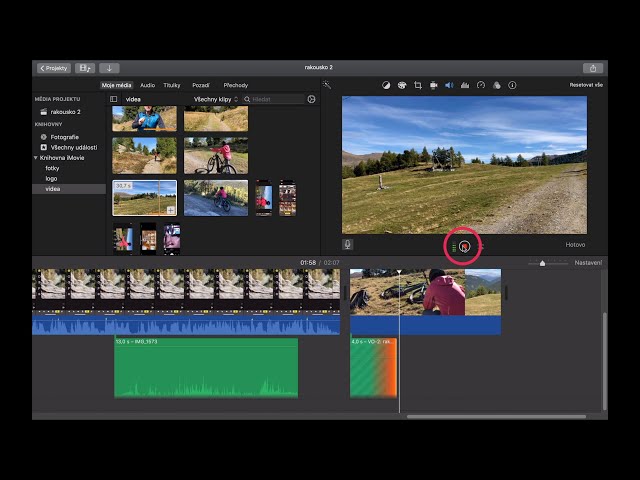Select the grassy path clip thumbnail
This screenshot has height=480, width=640.
coord(216,119)
